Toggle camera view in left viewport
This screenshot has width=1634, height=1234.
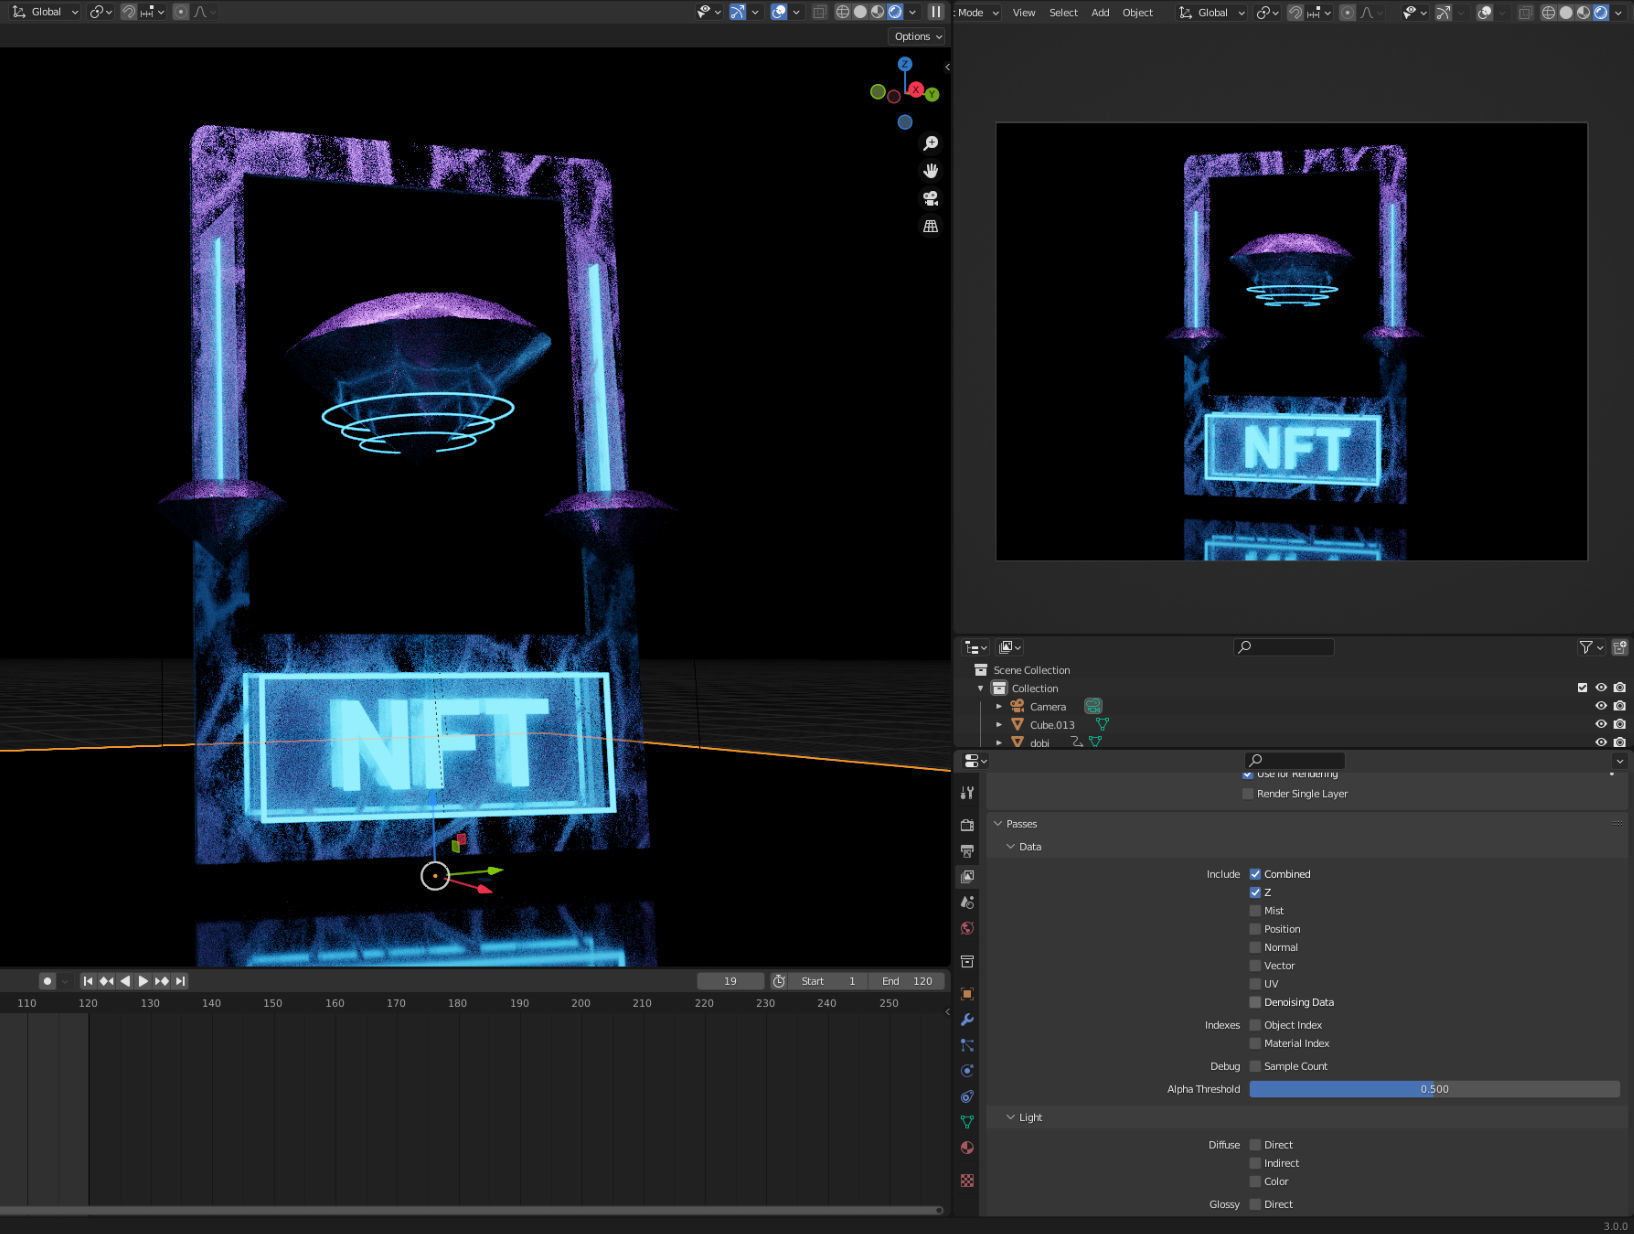click(x=930, y=198)
